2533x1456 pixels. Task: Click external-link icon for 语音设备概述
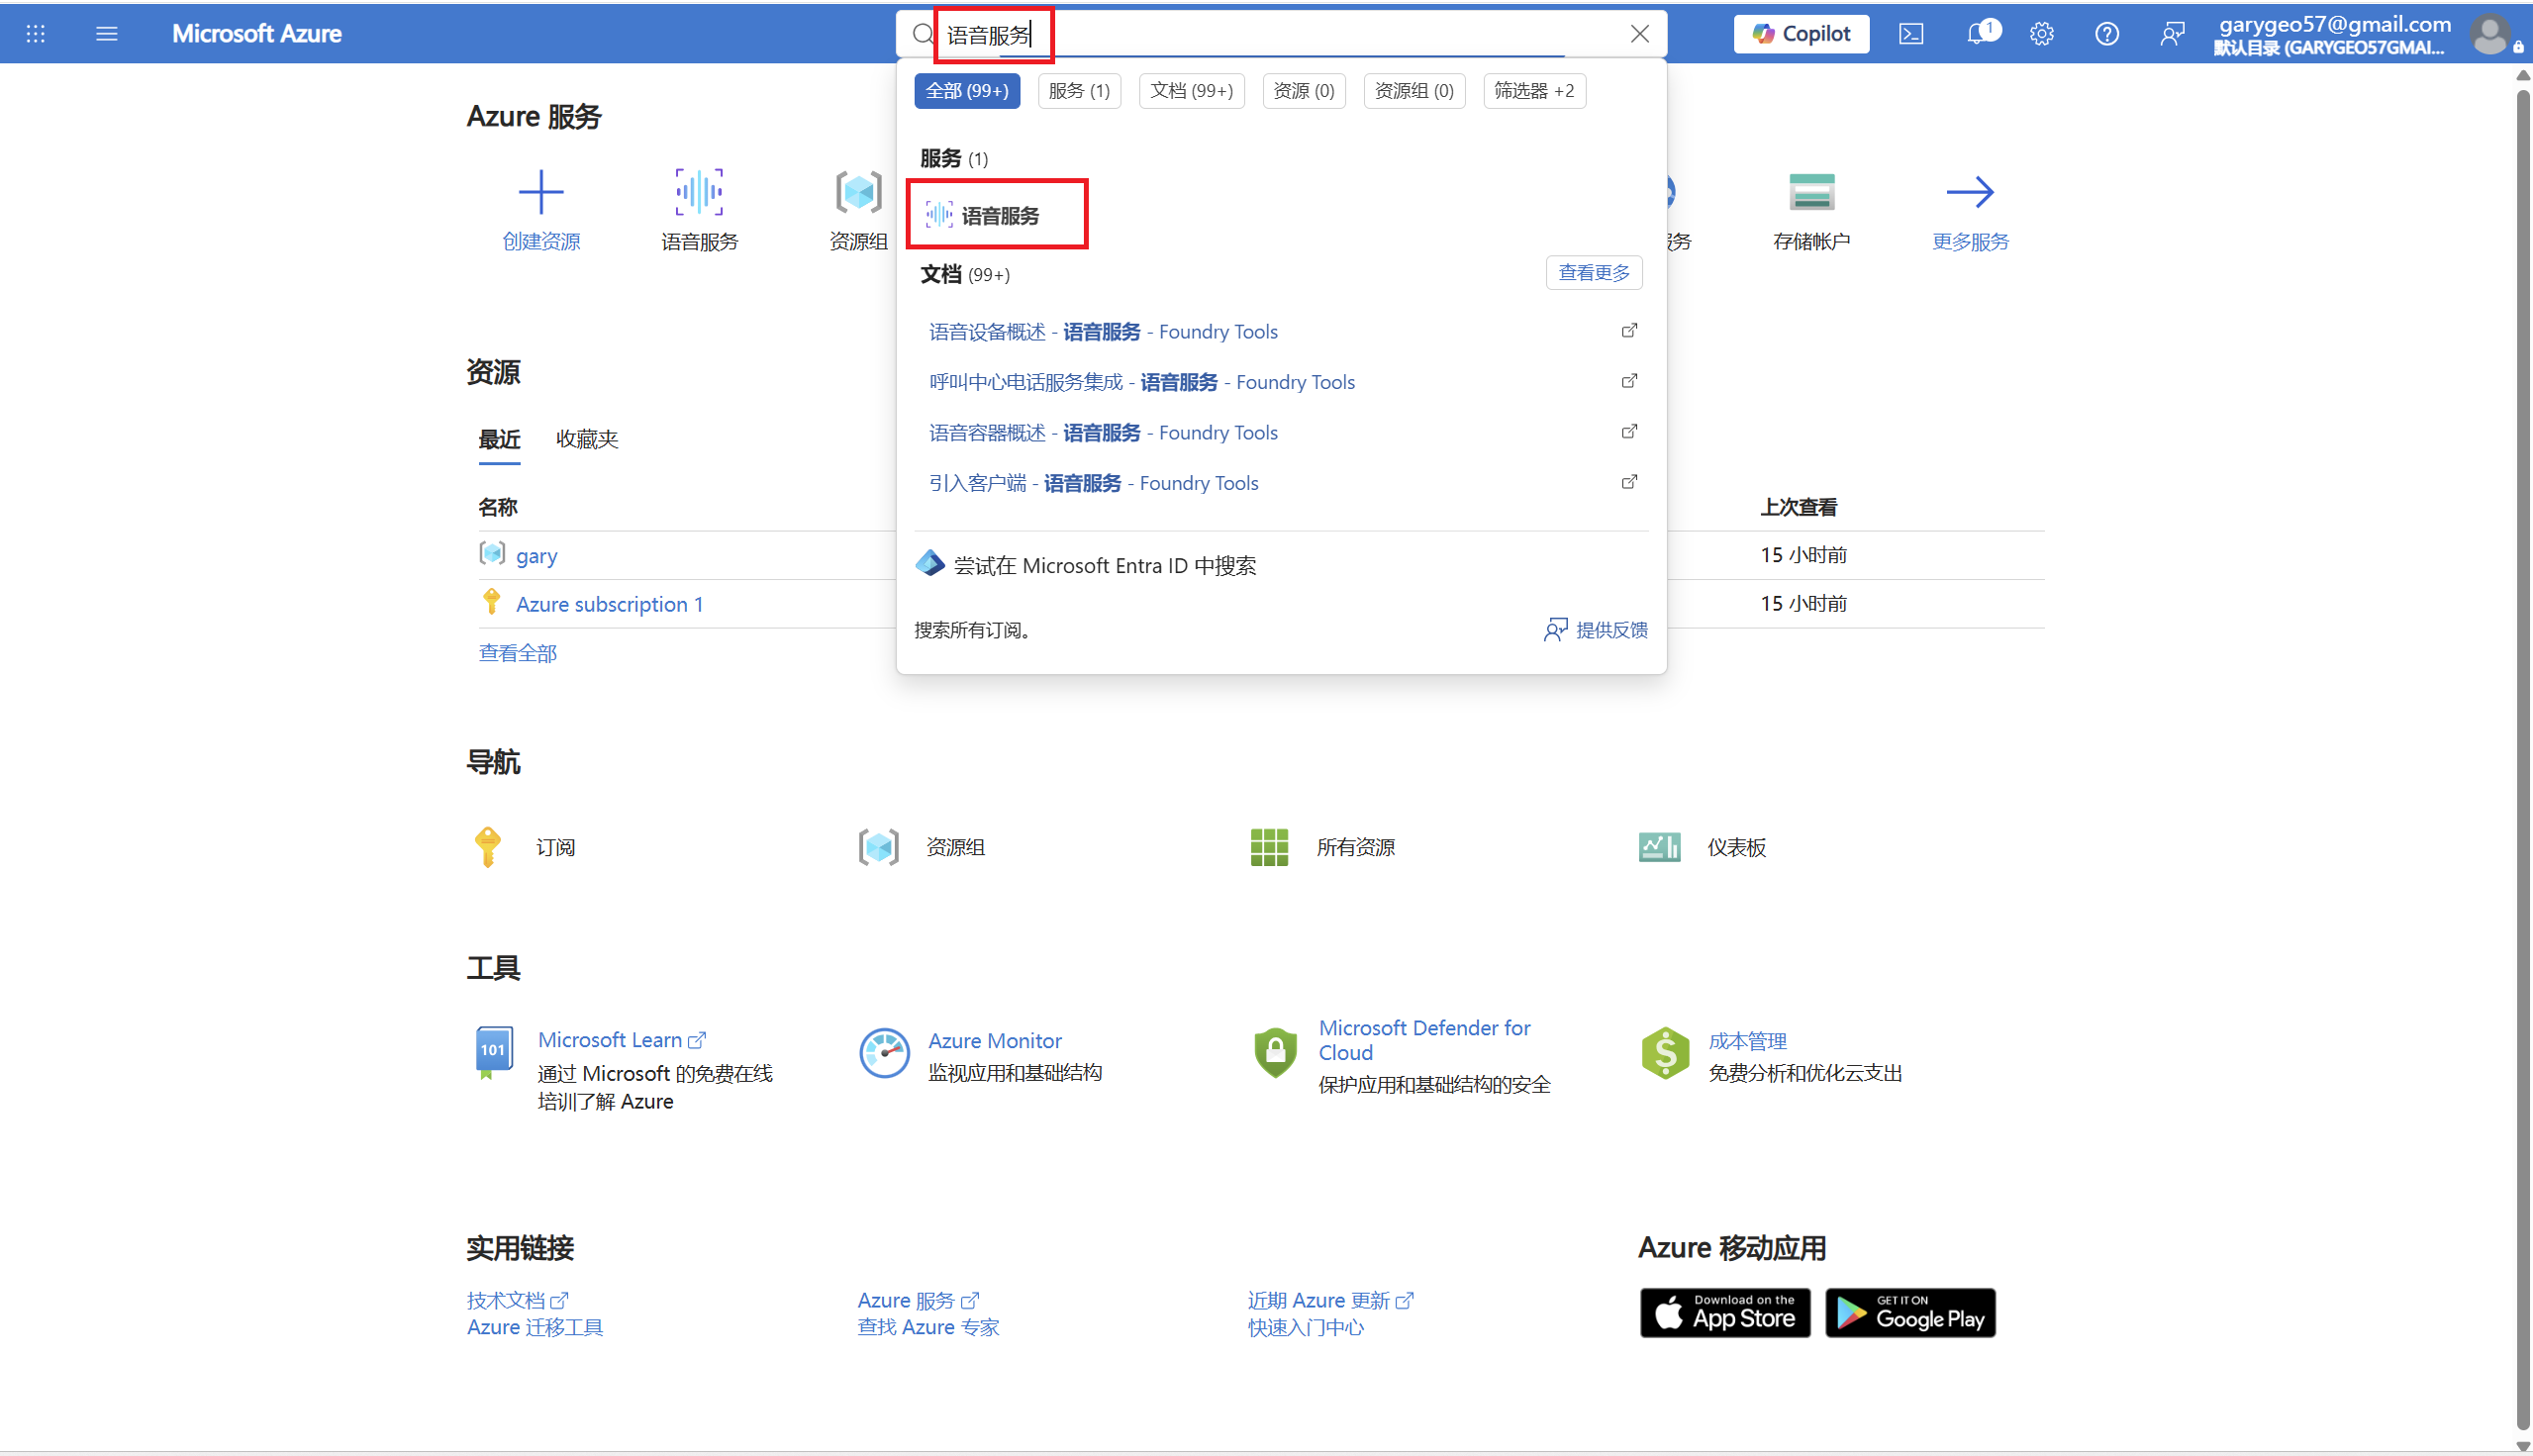1629,331
